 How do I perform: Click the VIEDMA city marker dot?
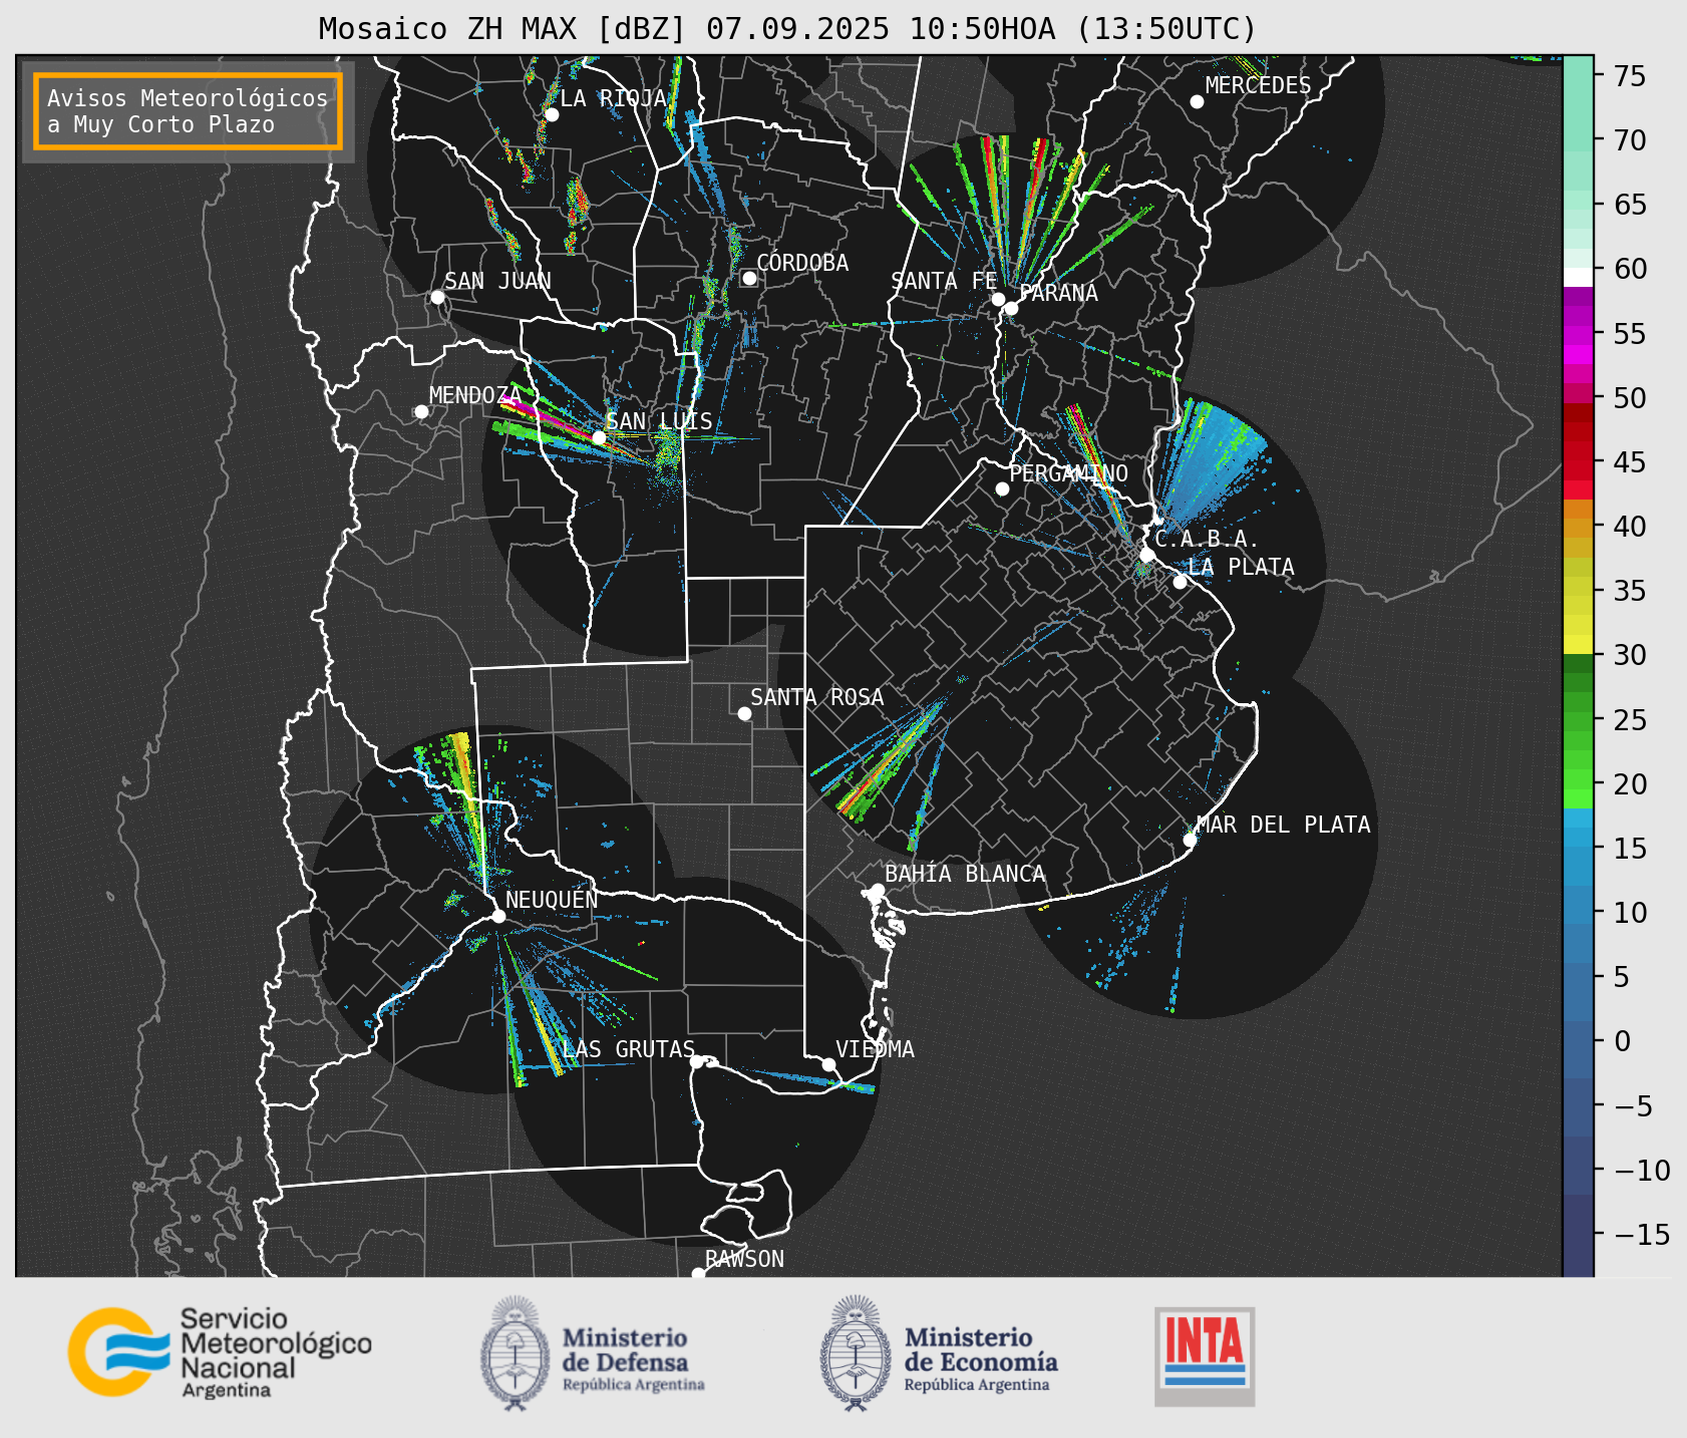tap(829, 1064)
